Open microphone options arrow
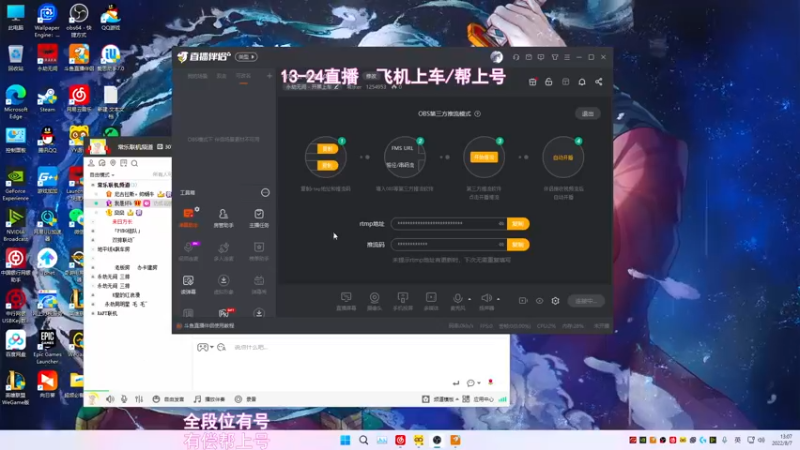Image resolution: width=800 pixels, height=450 pixels. point(469,299)
